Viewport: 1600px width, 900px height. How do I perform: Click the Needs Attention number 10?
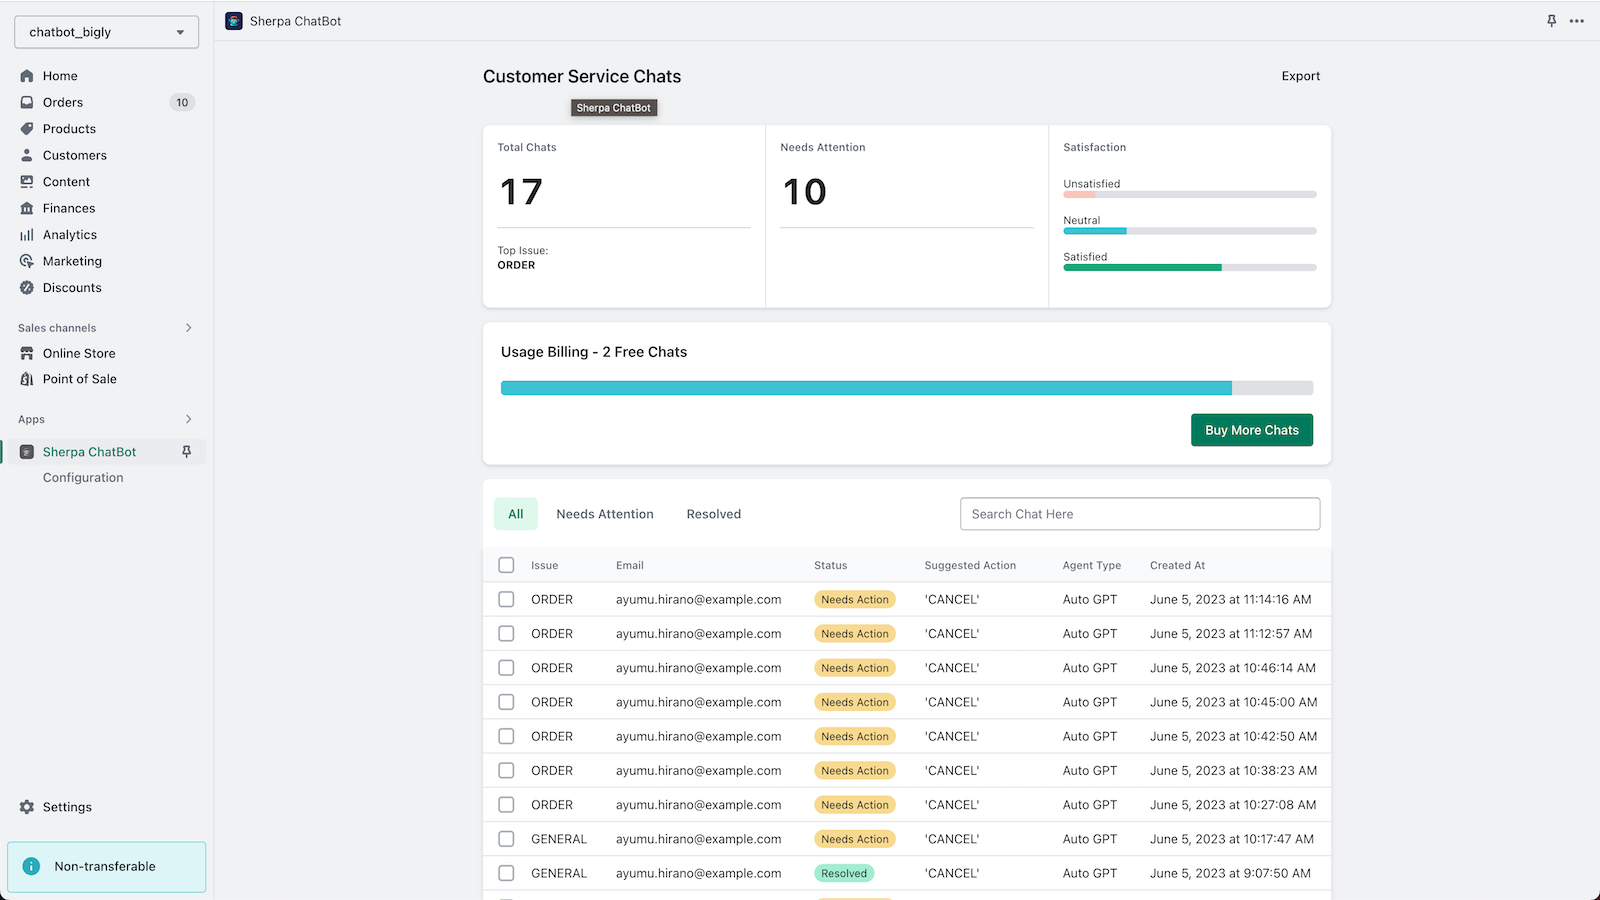805,192
